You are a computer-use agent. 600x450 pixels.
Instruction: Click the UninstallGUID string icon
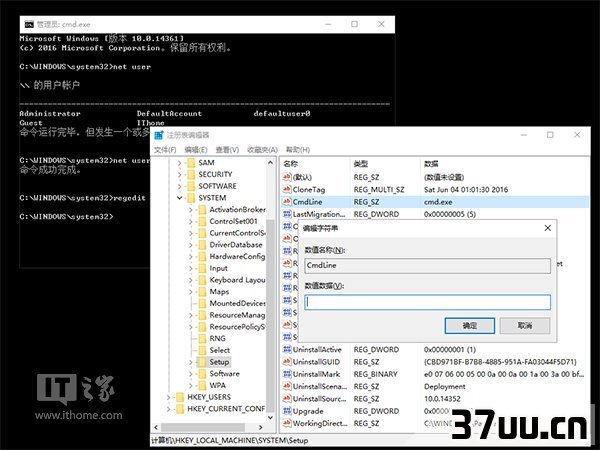point(287,362)
